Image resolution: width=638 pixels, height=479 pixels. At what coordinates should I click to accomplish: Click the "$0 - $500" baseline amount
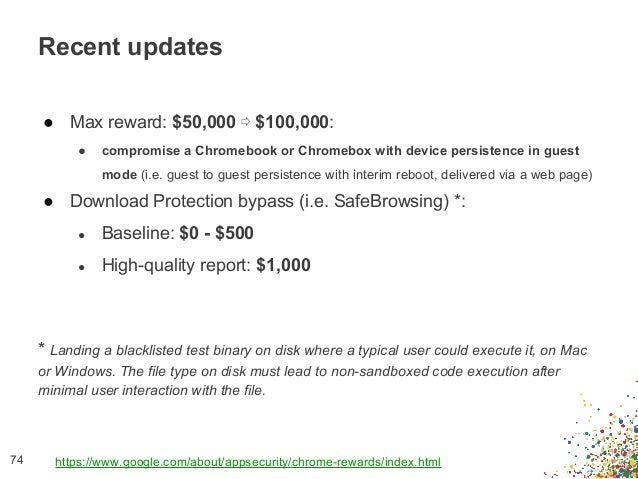(216, 234)
